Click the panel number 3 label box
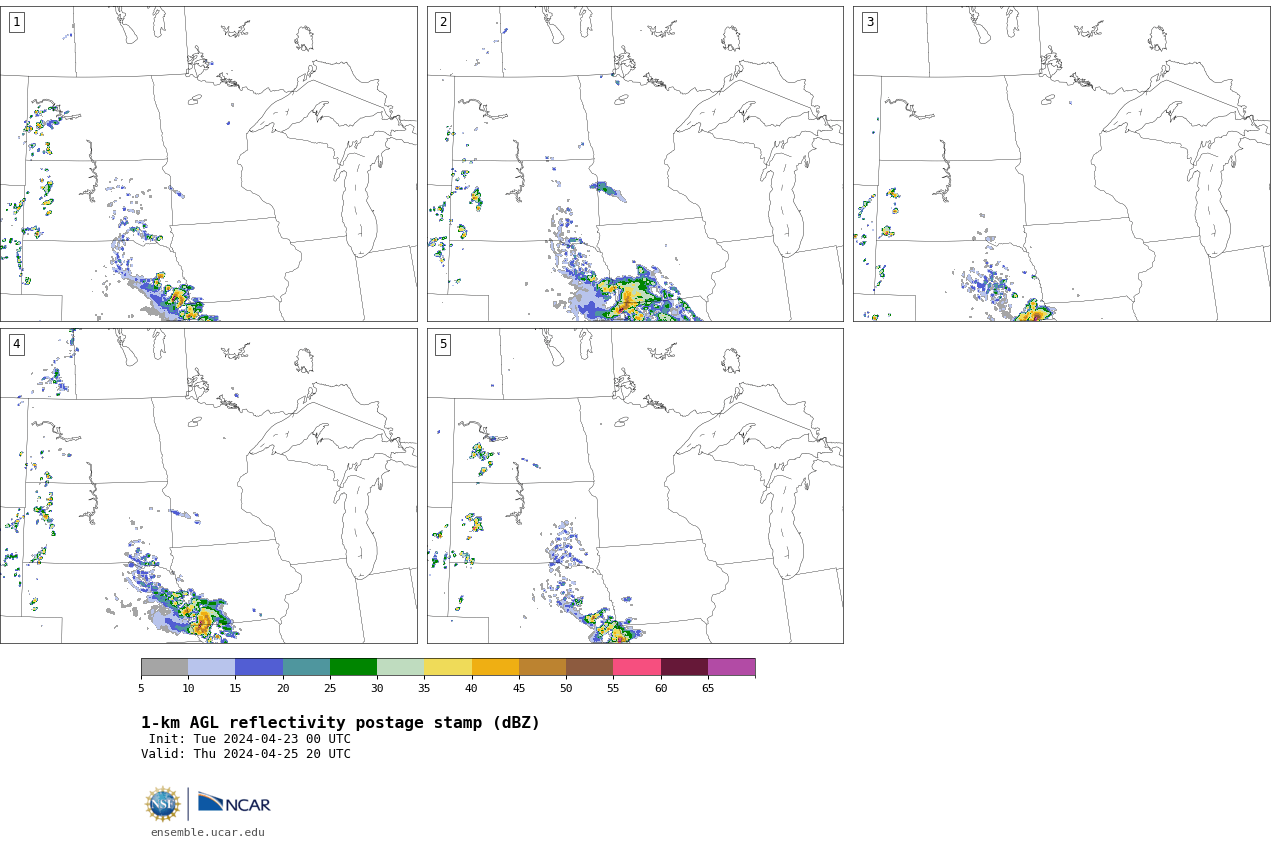This screenshot has height=844, width=1280. [x=869, y=22]
